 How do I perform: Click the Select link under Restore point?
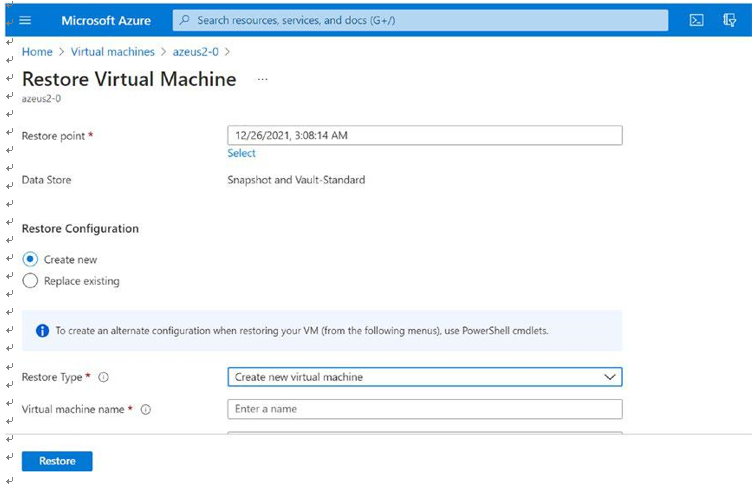(242, 153)
